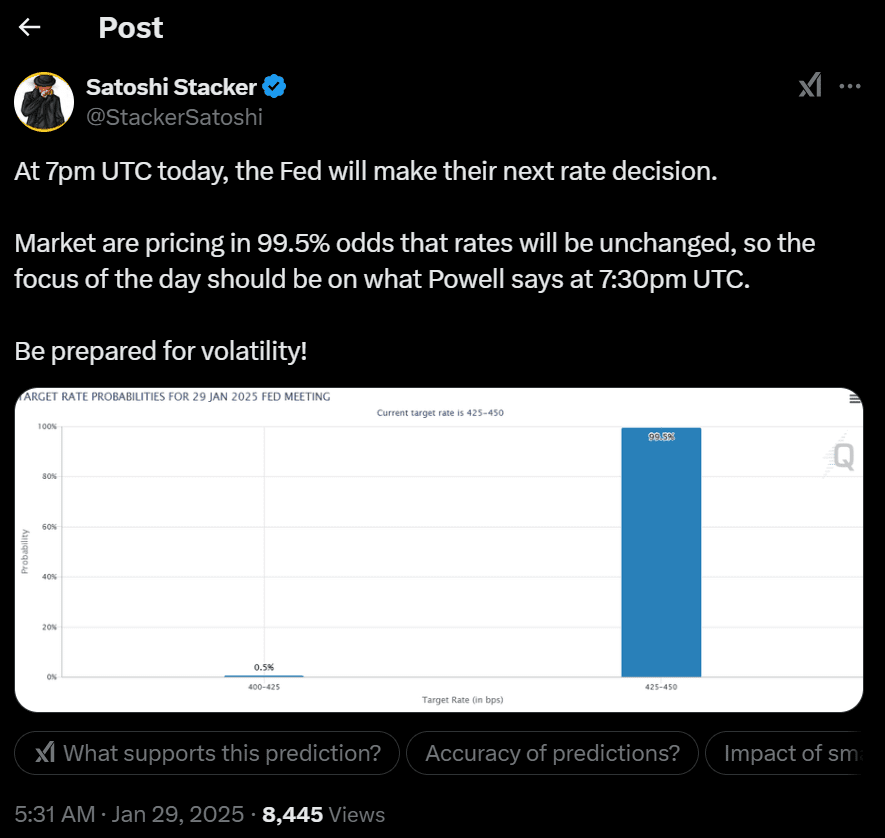Click the partially visible 'Impact of sm...' suggestion
Viewport: 885px width, 838px height.
(x=800, y=752)
